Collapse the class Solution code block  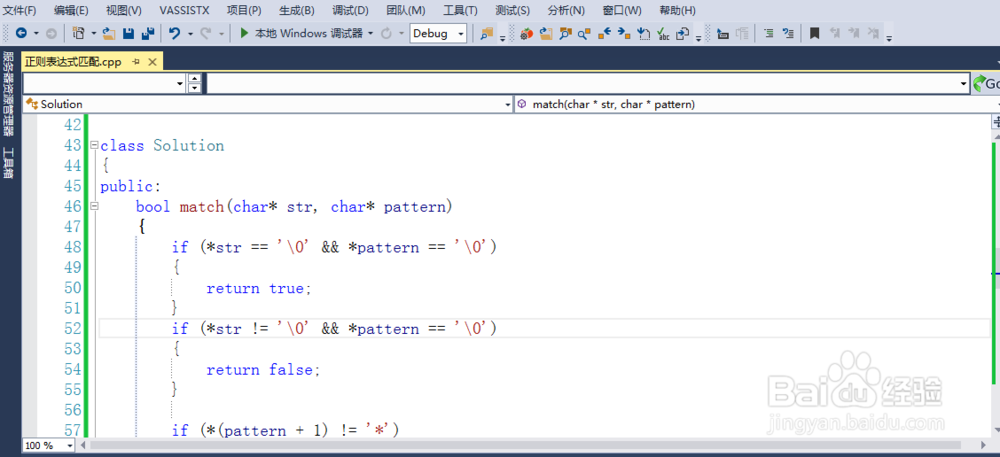pos(94,145)
